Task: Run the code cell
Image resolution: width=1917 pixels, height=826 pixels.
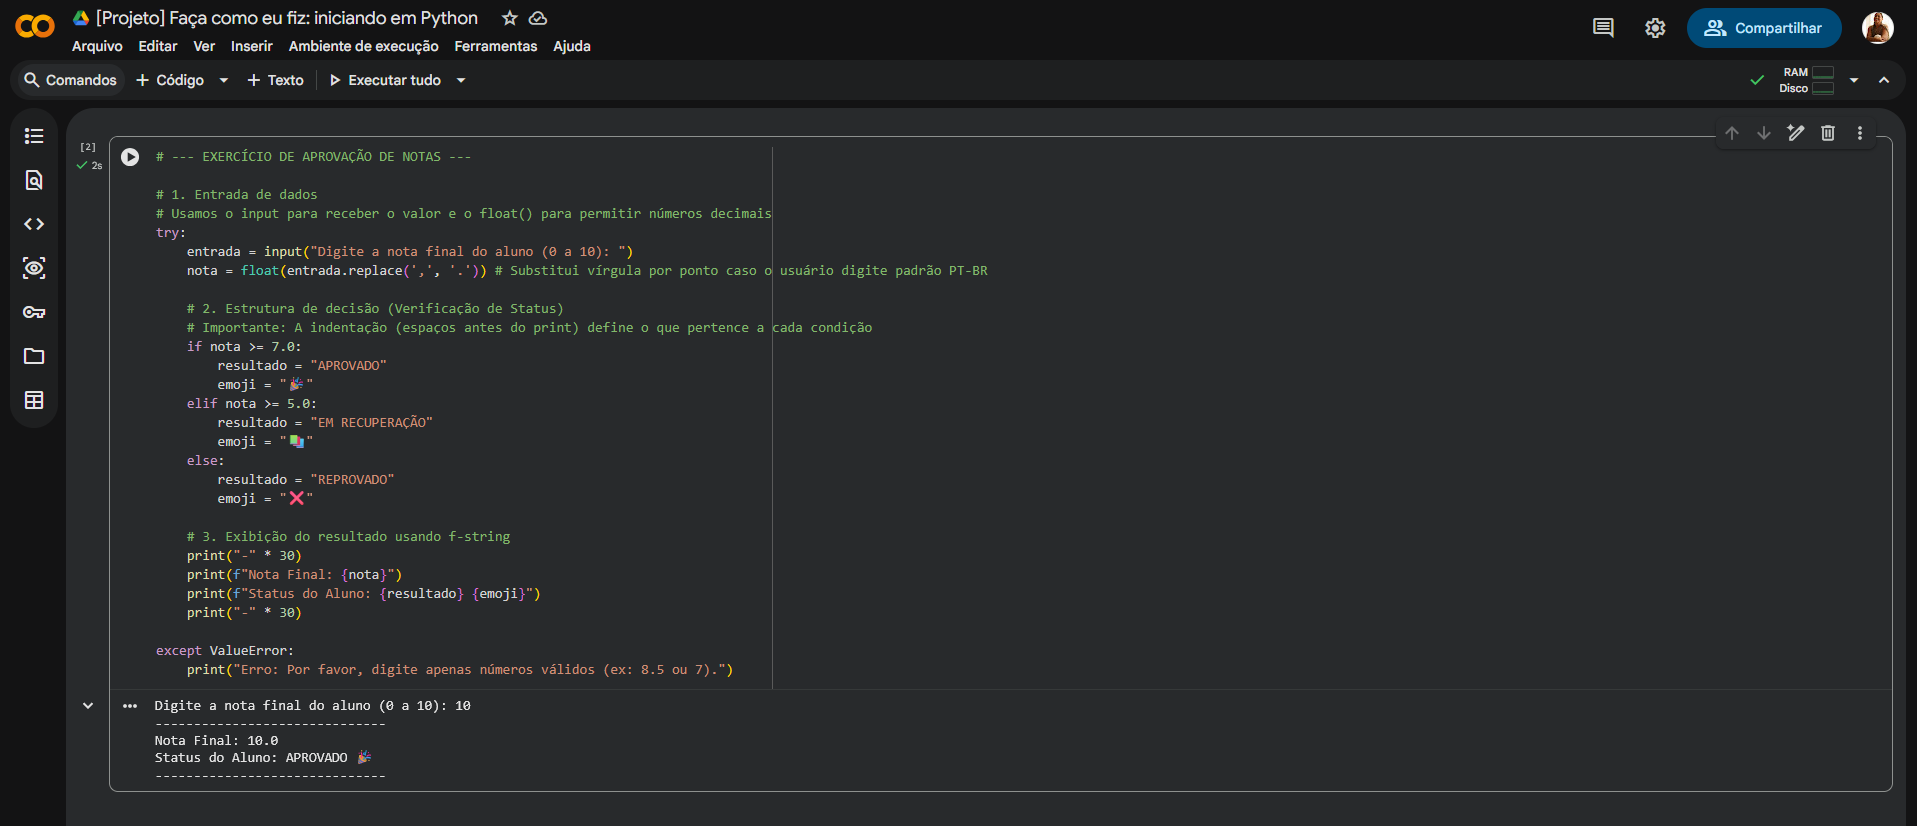Action: (130, 157)
